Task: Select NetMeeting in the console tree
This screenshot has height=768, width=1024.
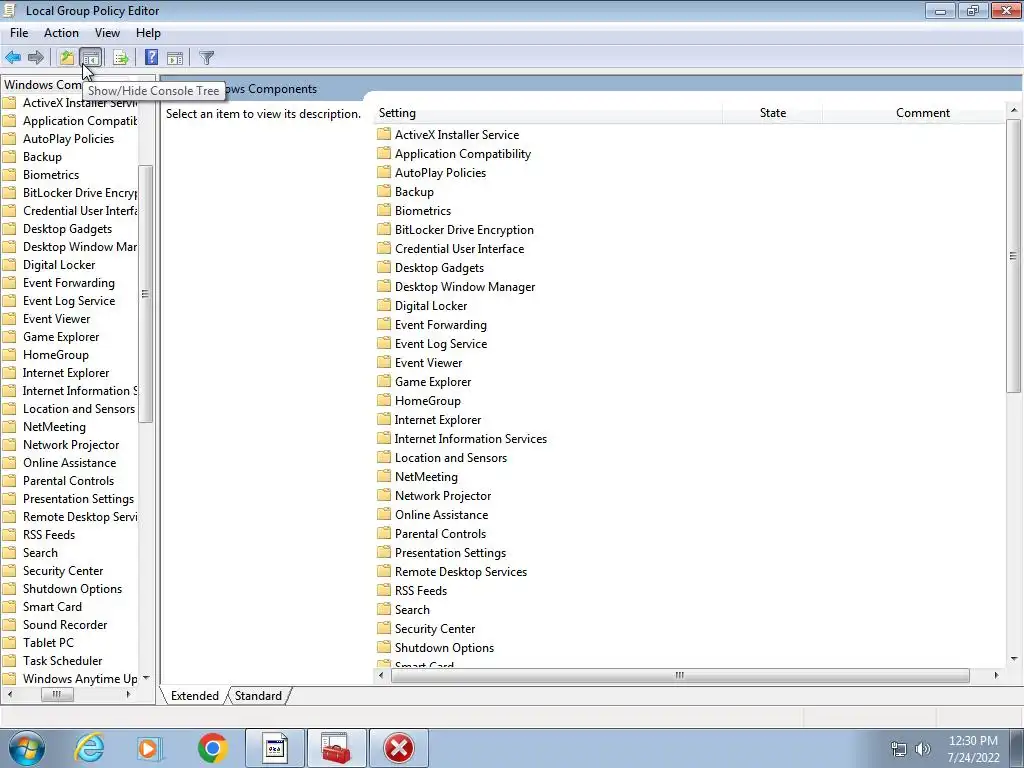Action: click(54, 426)
